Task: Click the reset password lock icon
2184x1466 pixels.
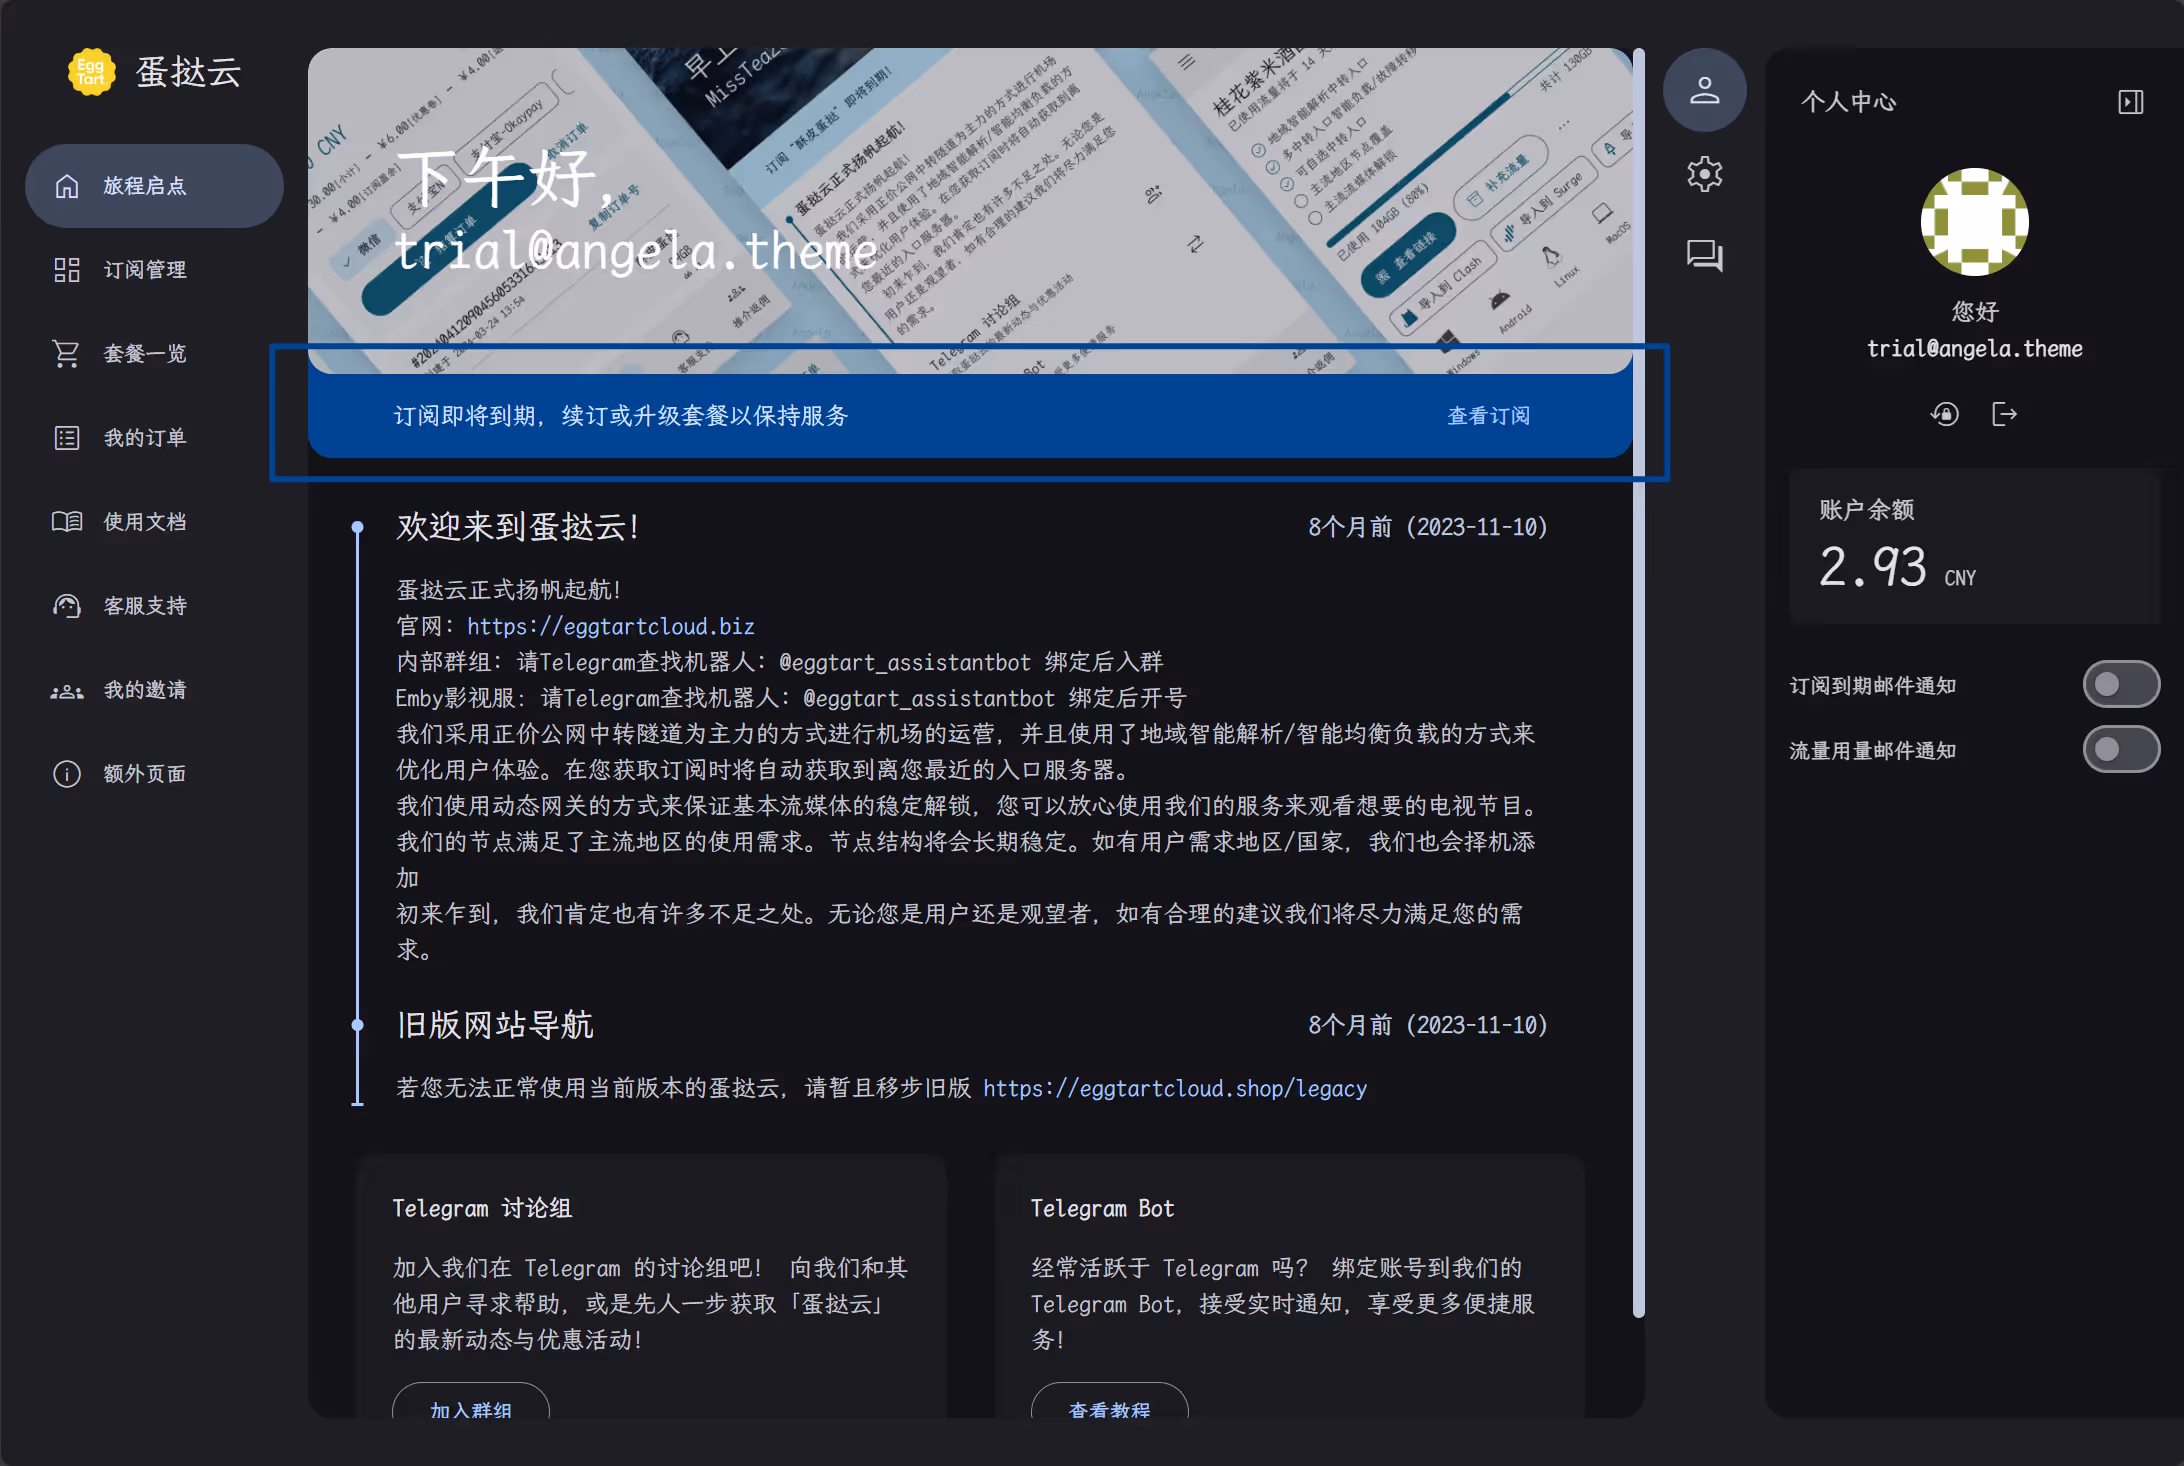Action: click(1944, 414)
